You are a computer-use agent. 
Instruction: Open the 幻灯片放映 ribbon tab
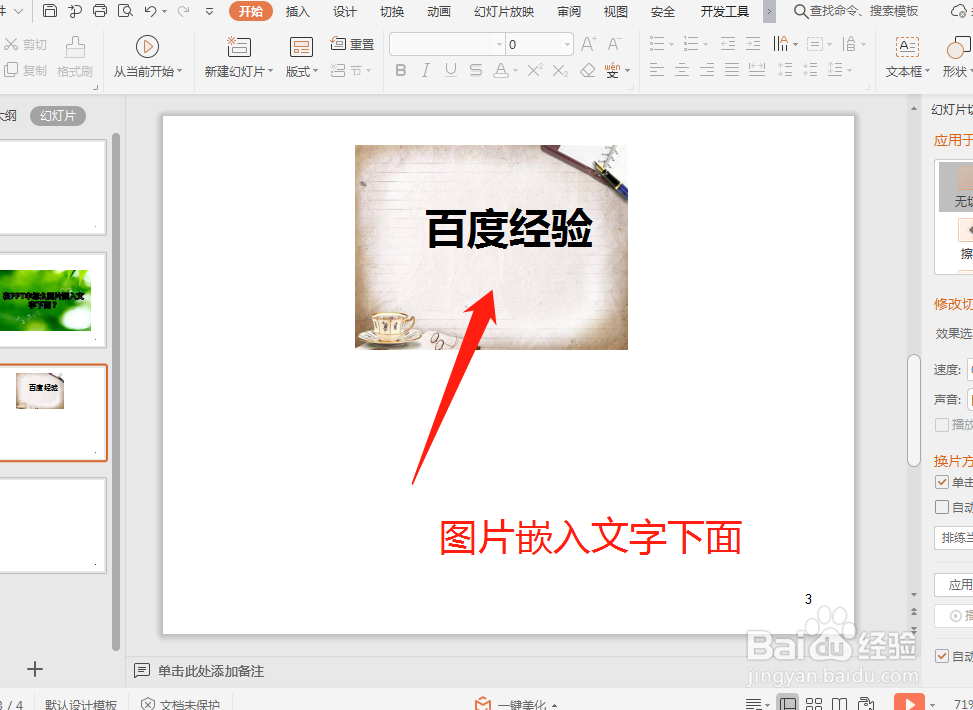point(504,11)
